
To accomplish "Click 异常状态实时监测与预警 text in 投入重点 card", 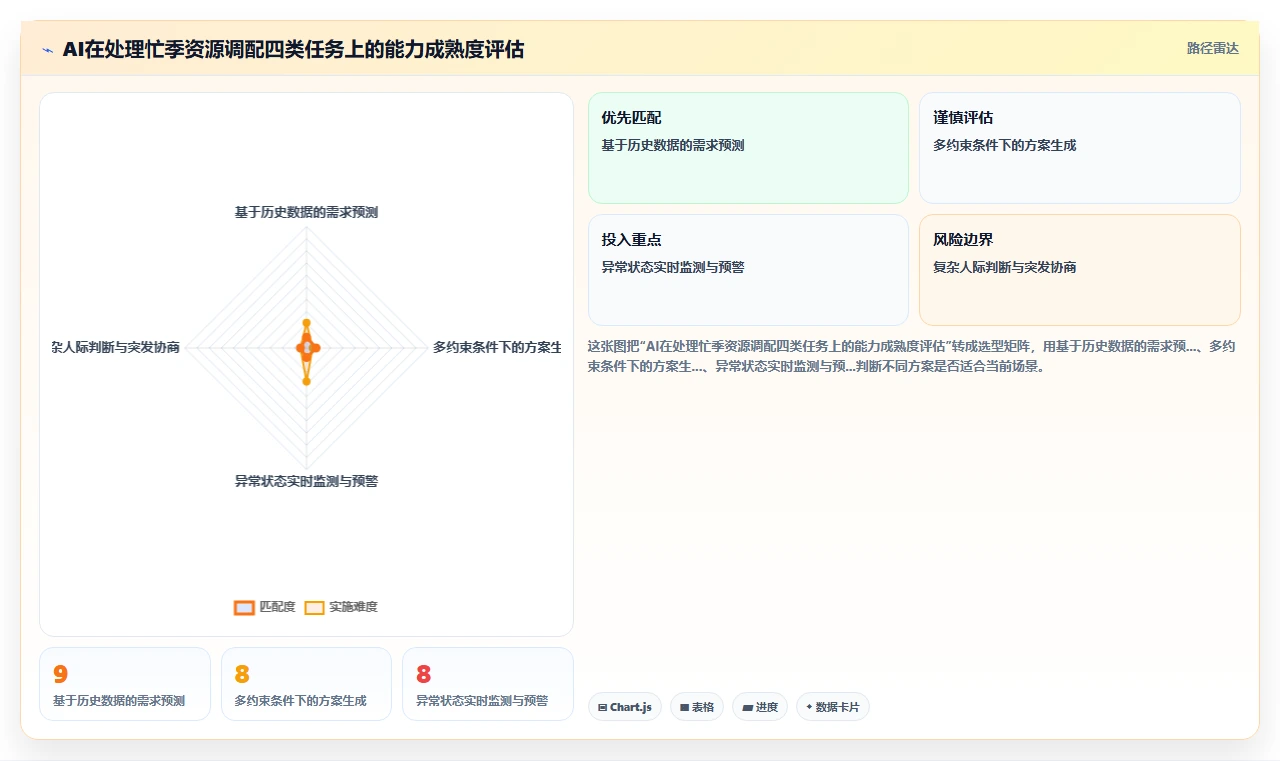I will (x=673, y=267).
